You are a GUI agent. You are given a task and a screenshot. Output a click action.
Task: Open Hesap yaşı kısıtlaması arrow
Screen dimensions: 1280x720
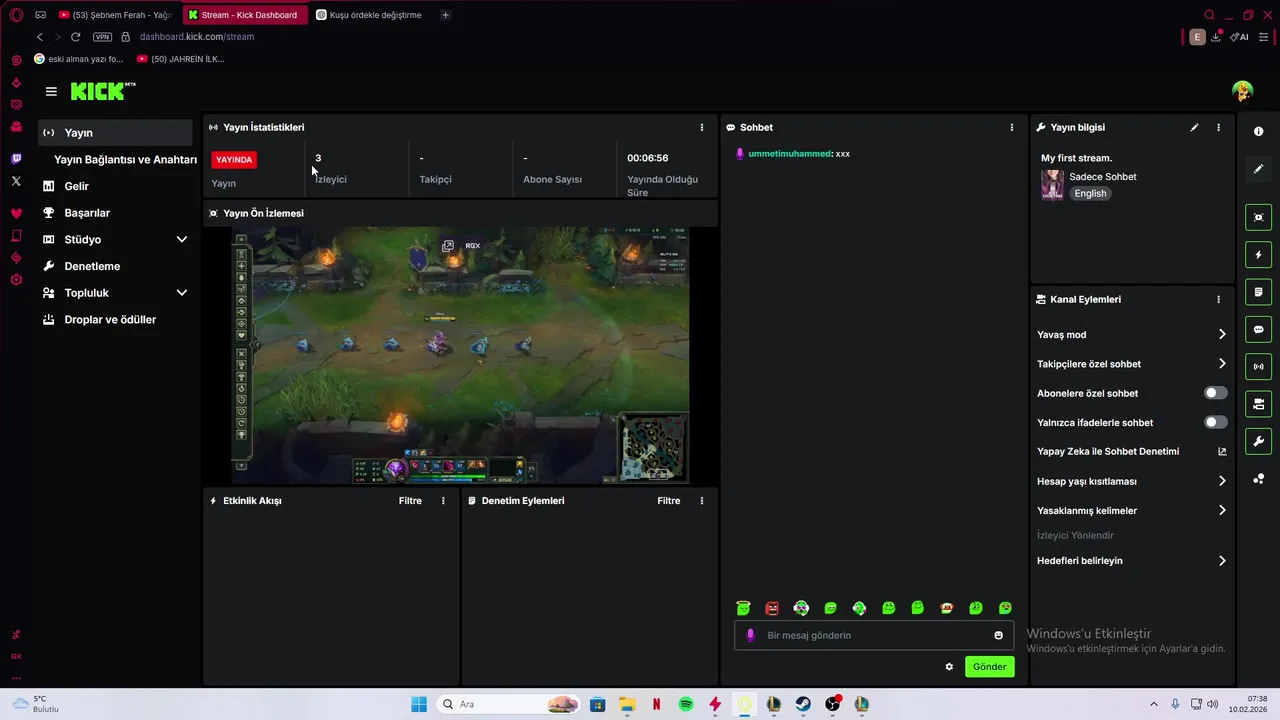point(1222,481)
